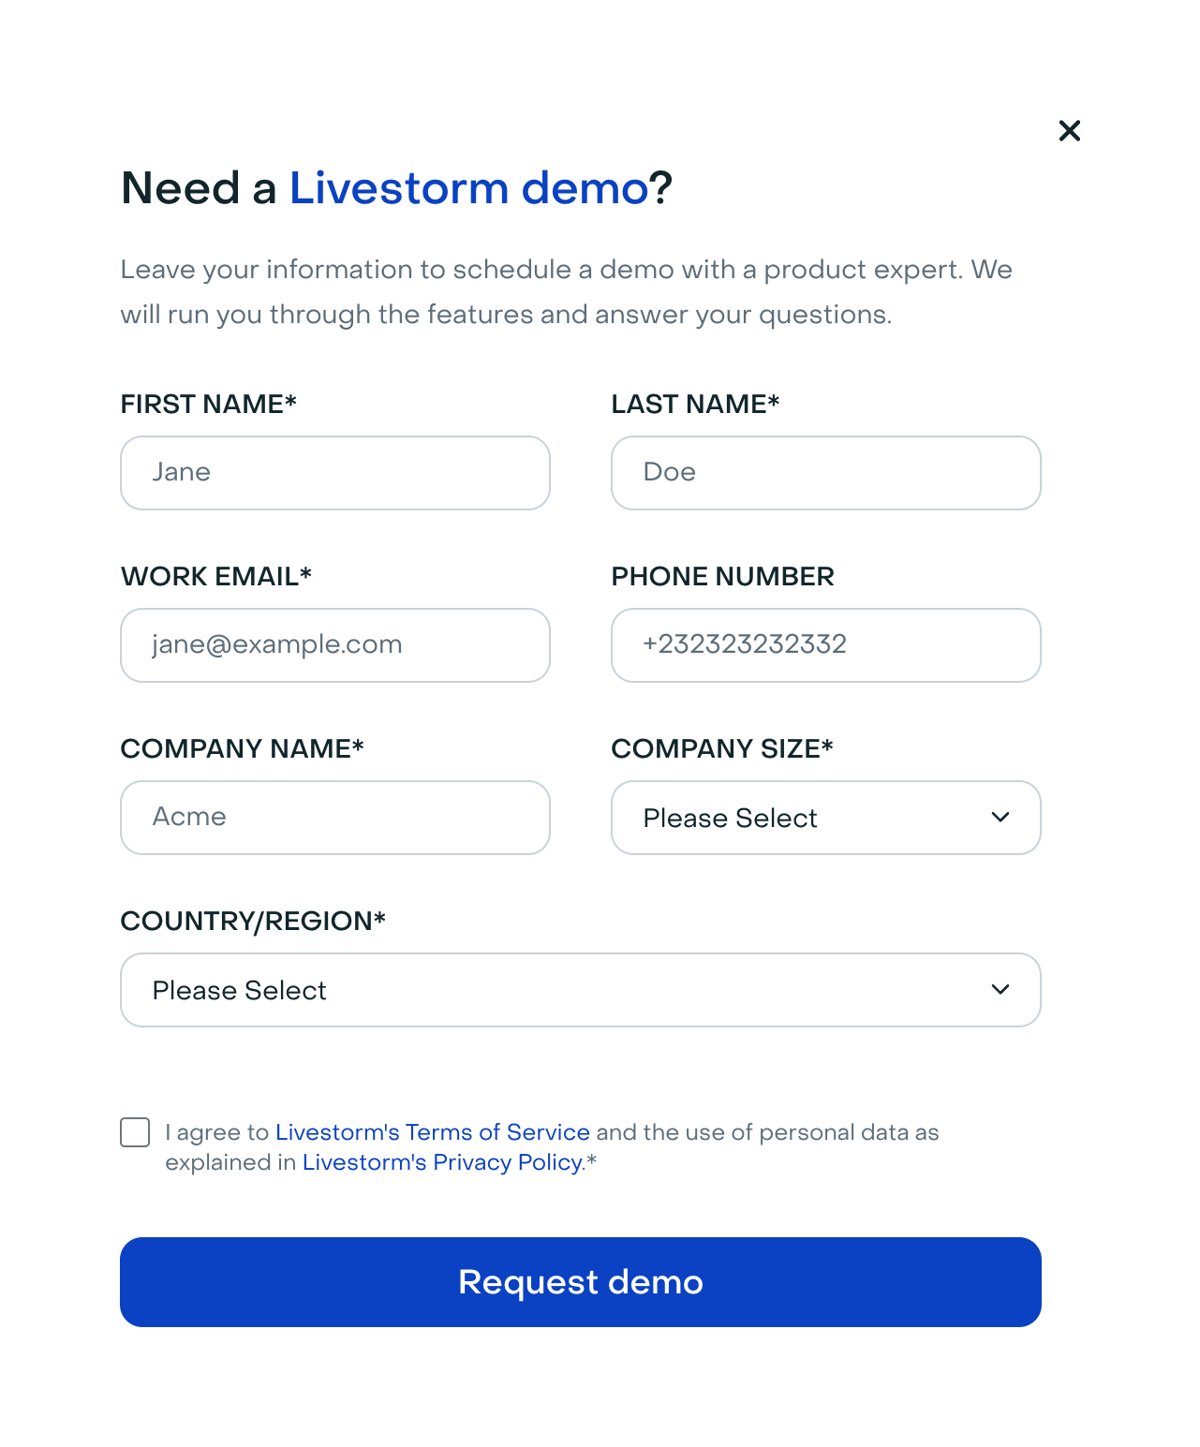The width and height of the screenshot is (1200, 1447).
Task: Click the FIRST NAME label
Action: 207,404
